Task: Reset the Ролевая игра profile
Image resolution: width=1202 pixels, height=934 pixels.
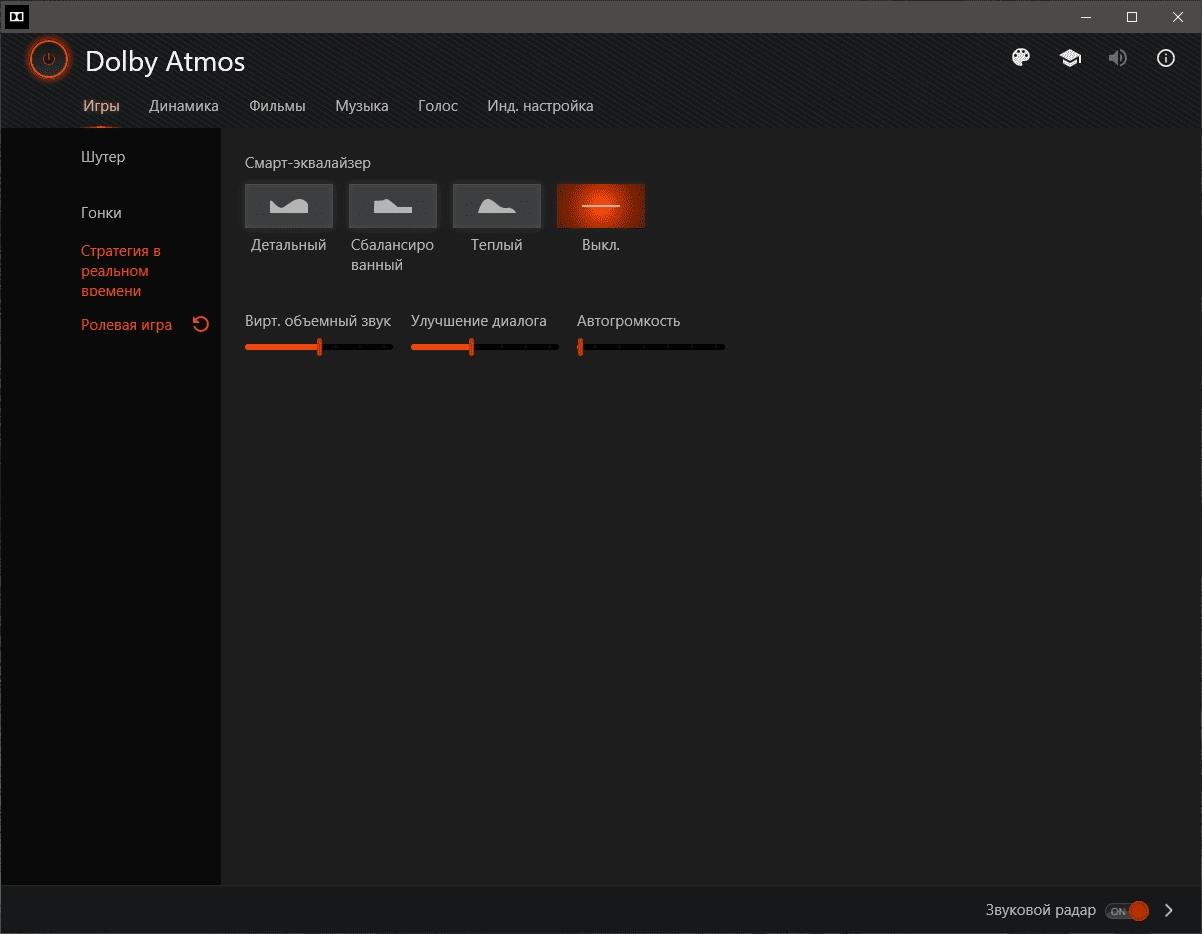Action: (x=201, y=324)
